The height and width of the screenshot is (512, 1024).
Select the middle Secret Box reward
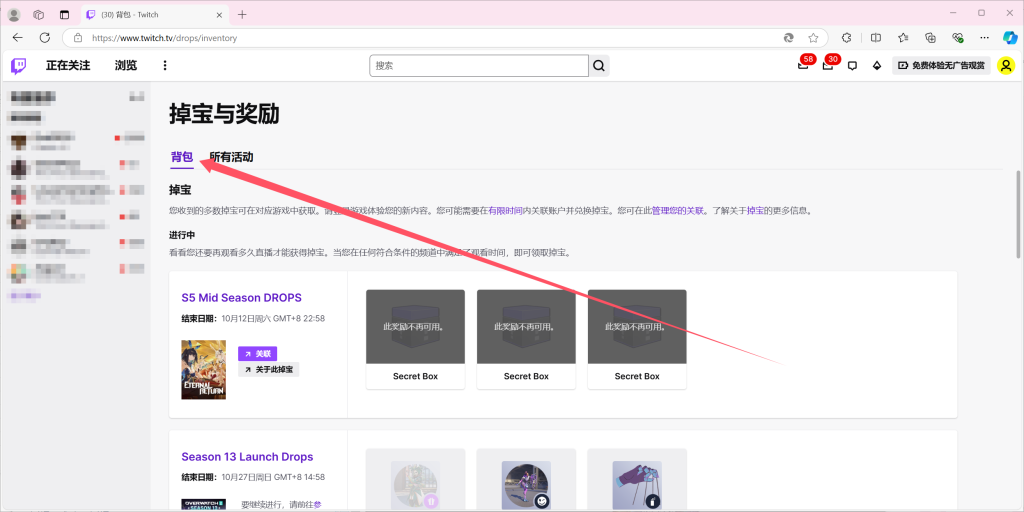(526, 340)
